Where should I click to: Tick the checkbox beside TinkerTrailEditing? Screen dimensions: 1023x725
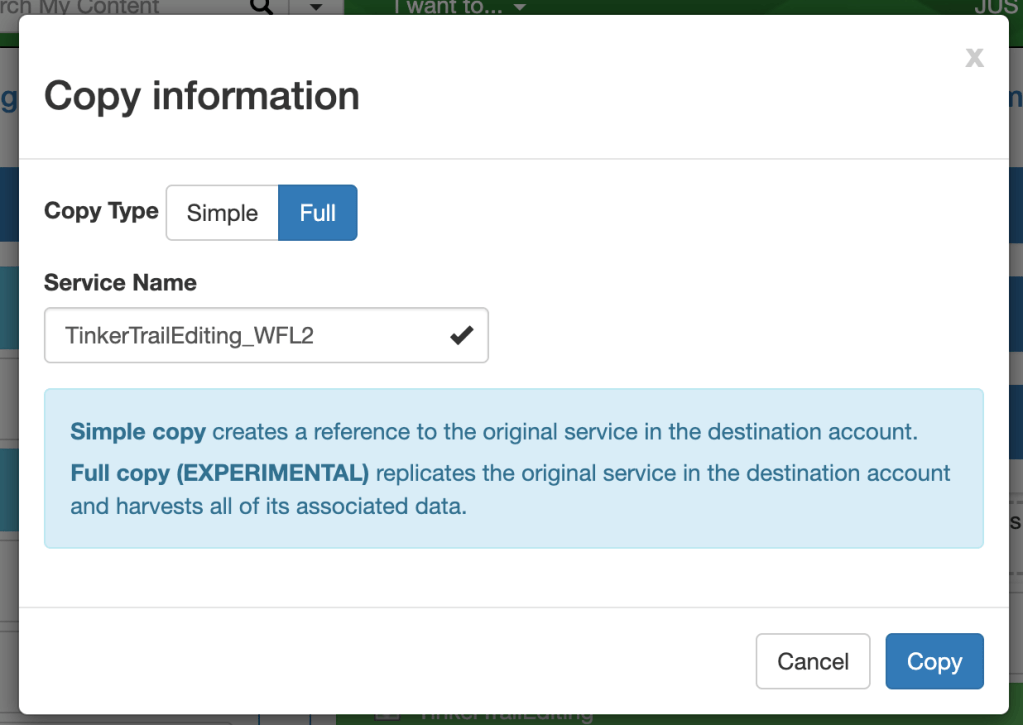pyautogui.click(x=388, y=717)
